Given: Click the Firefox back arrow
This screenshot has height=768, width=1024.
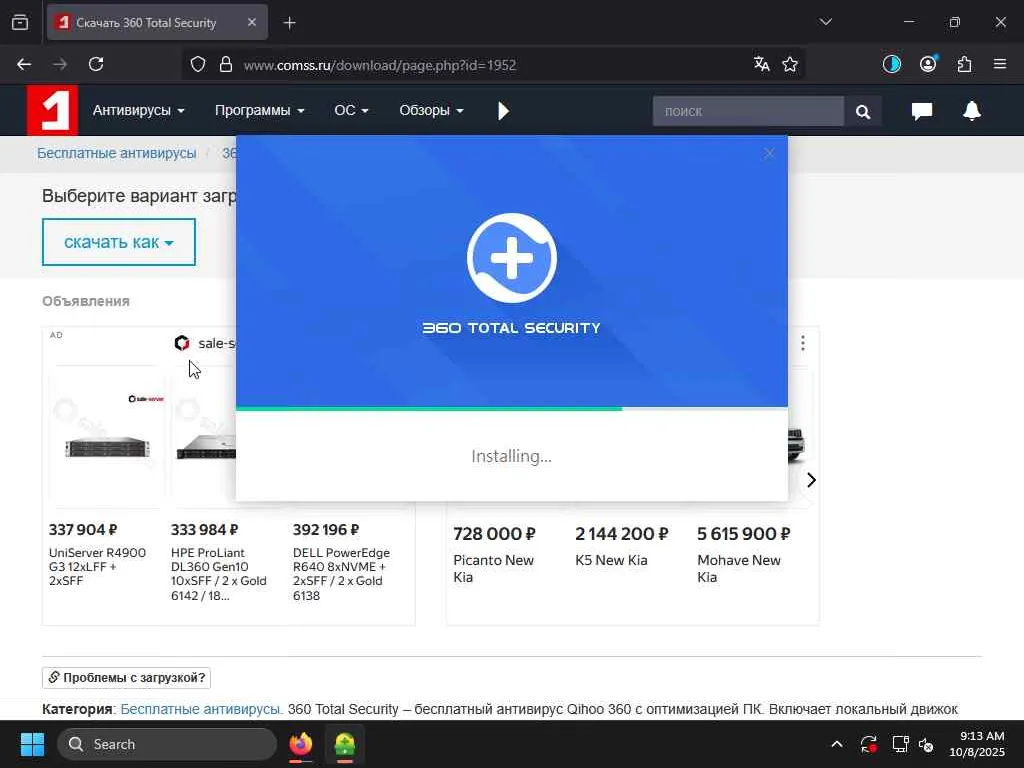Looking at the screenshot, I should pos(24,64).
